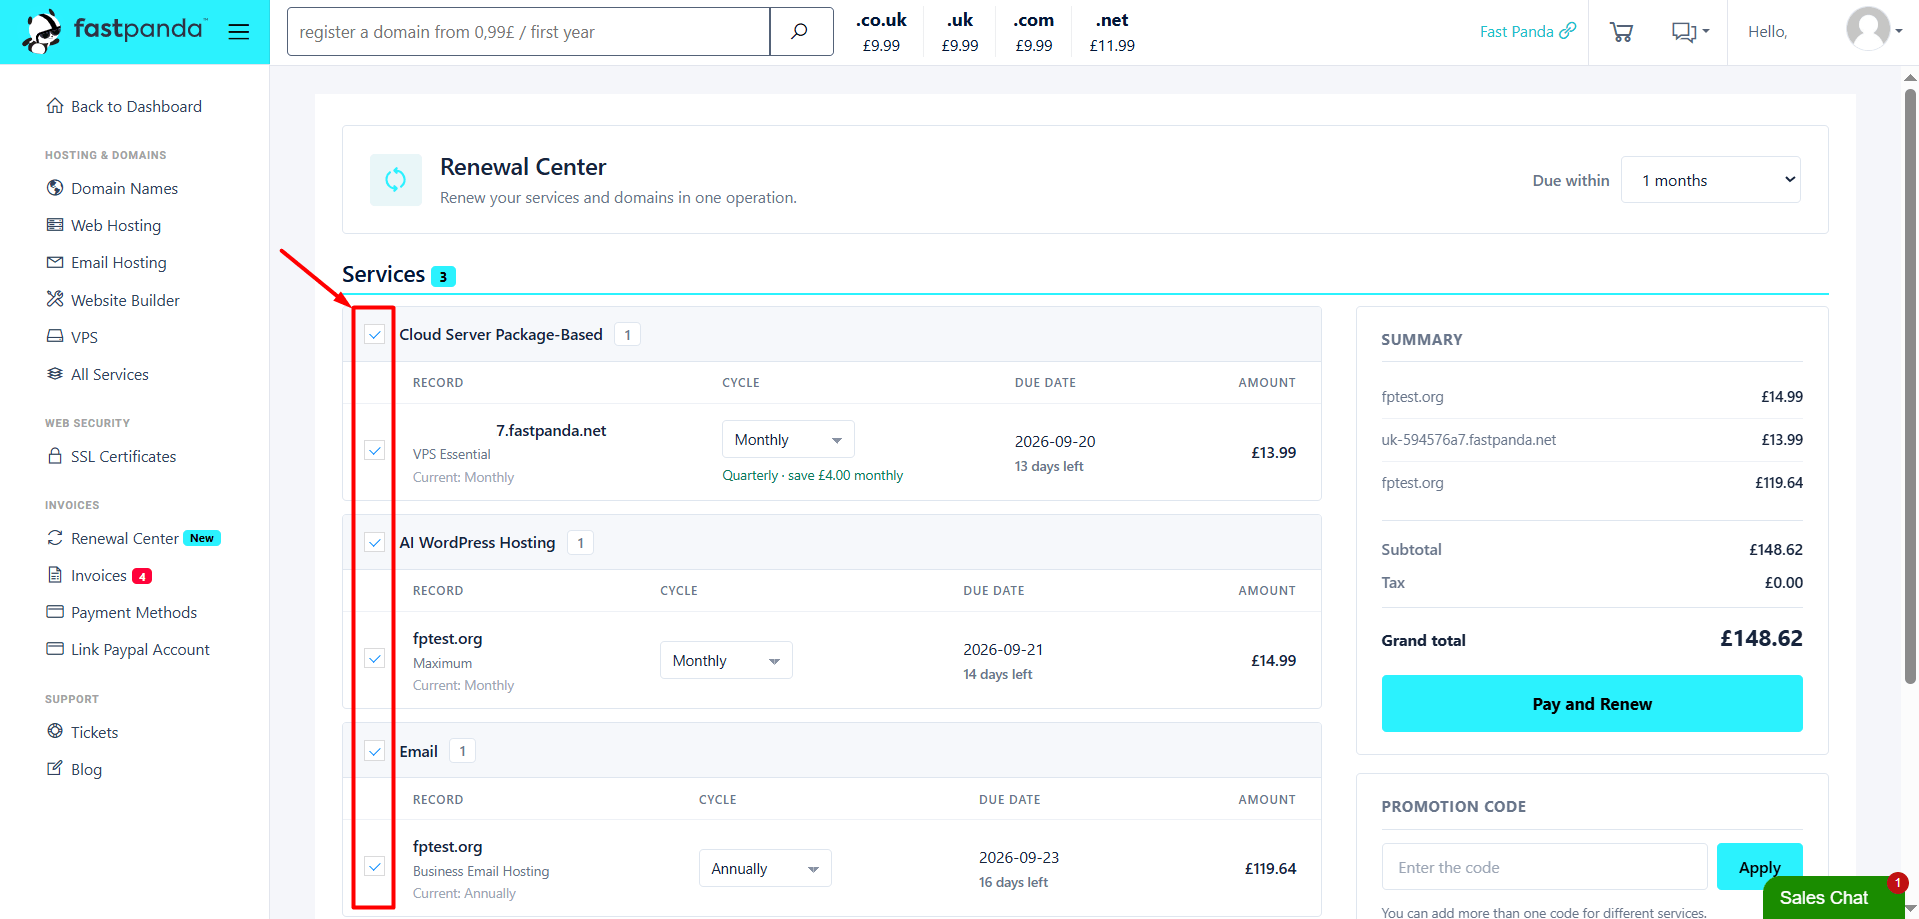Image resolution: width=1919 pixels, height=919 pixels.
Task: Open Website Builder menu item
Action: [125, 300]
